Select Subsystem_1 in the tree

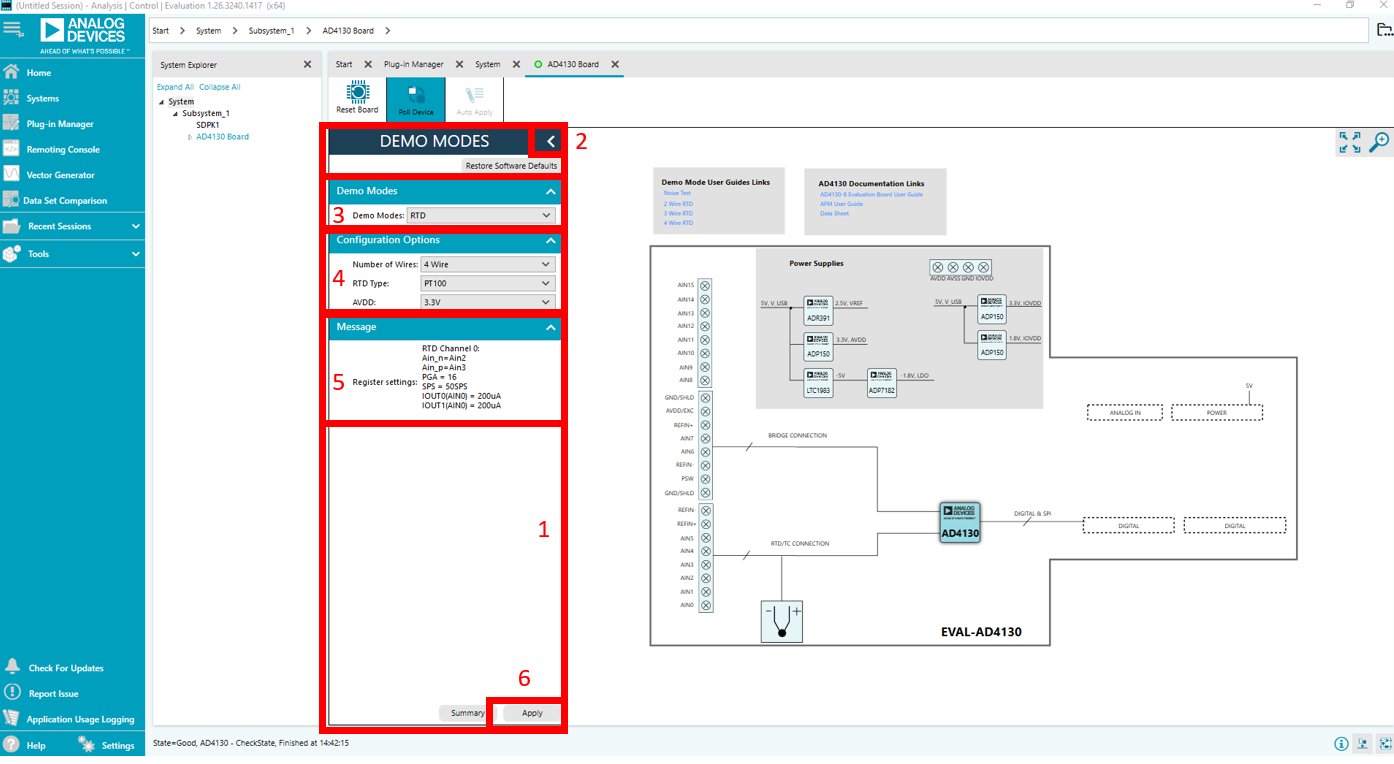[206, 113]
